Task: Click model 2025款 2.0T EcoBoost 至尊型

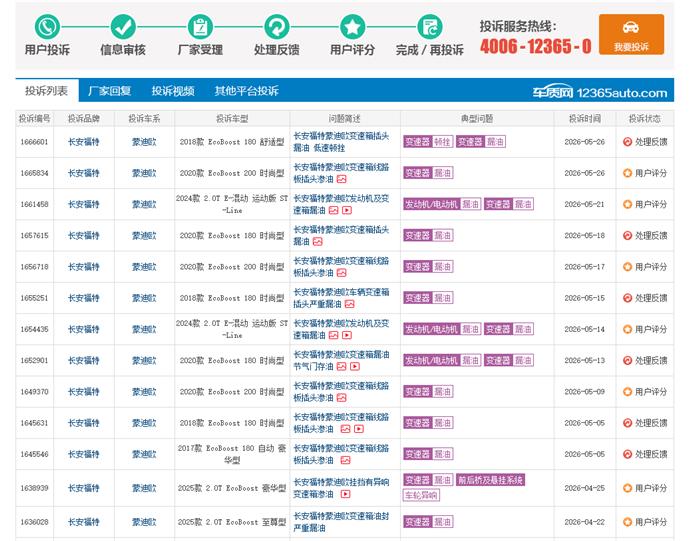Action: (232, 522)
